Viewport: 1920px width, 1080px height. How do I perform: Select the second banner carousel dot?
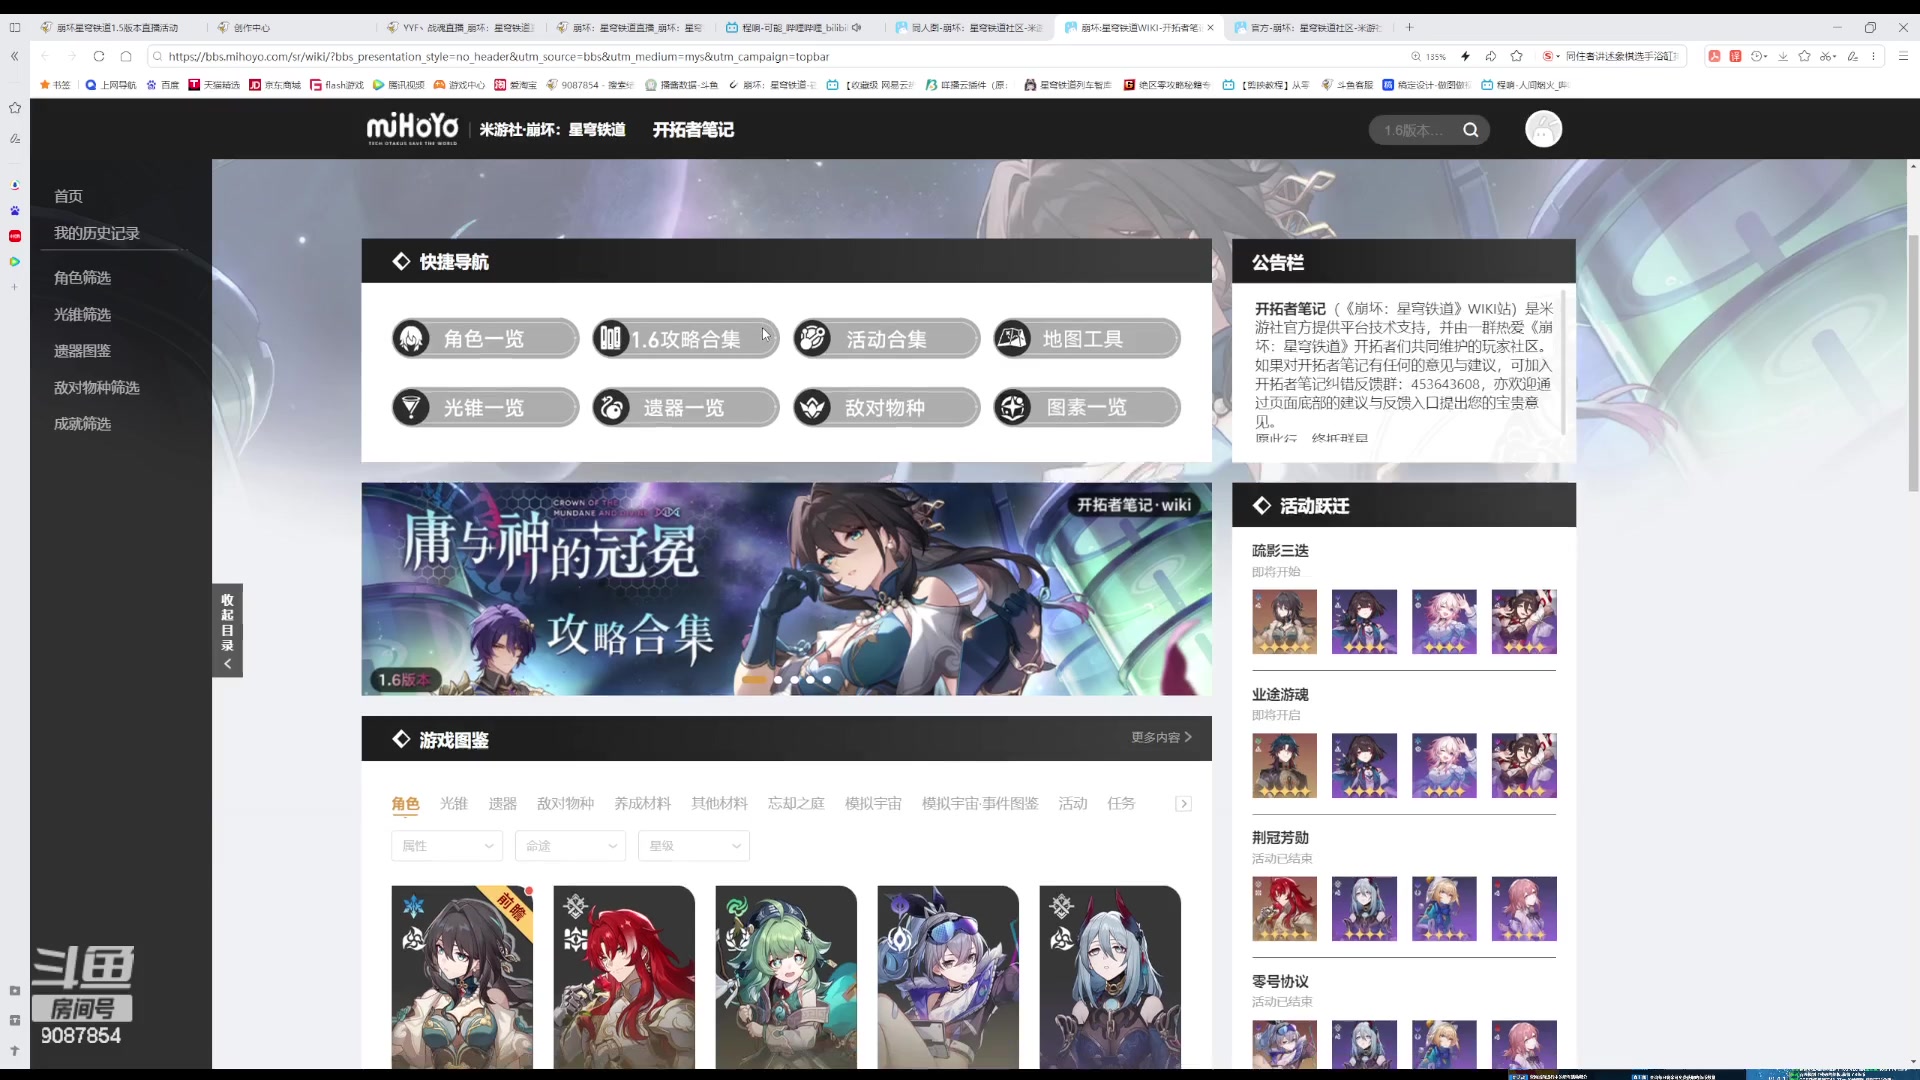778,680
